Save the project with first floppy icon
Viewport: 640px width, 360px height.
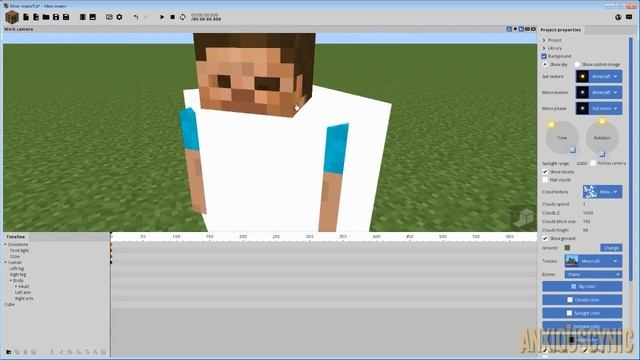pos(56,17)
